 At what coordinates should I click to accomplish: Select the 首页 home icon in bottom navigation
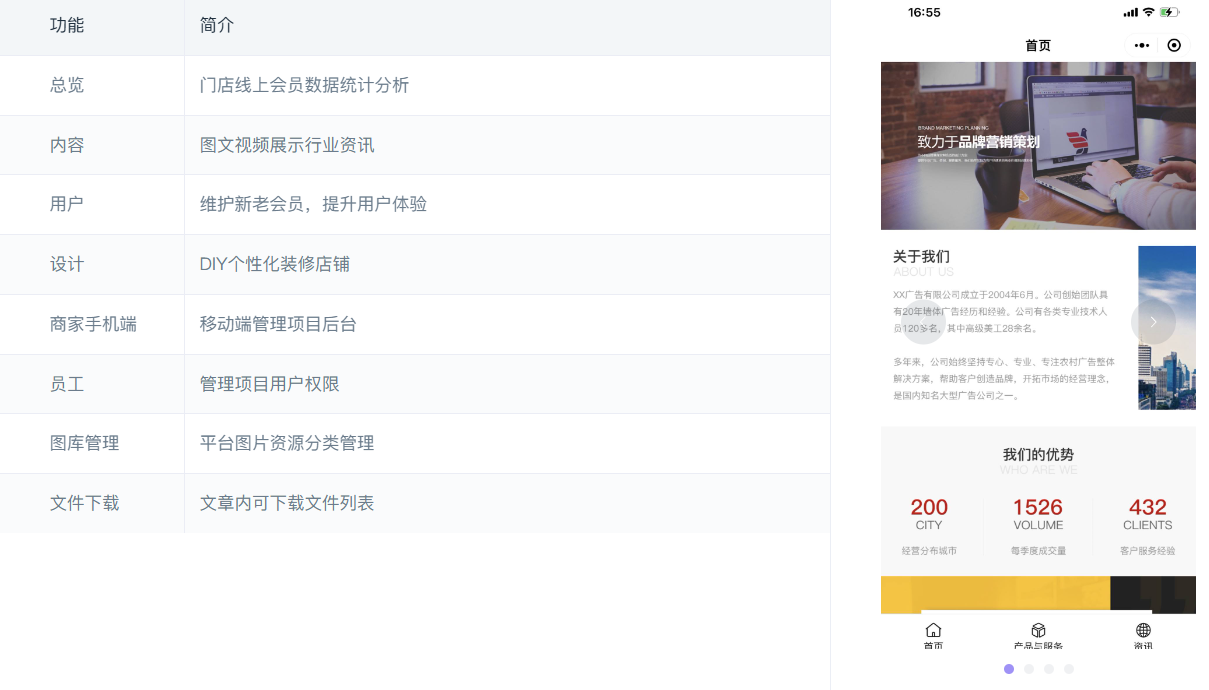click(933, 631)
